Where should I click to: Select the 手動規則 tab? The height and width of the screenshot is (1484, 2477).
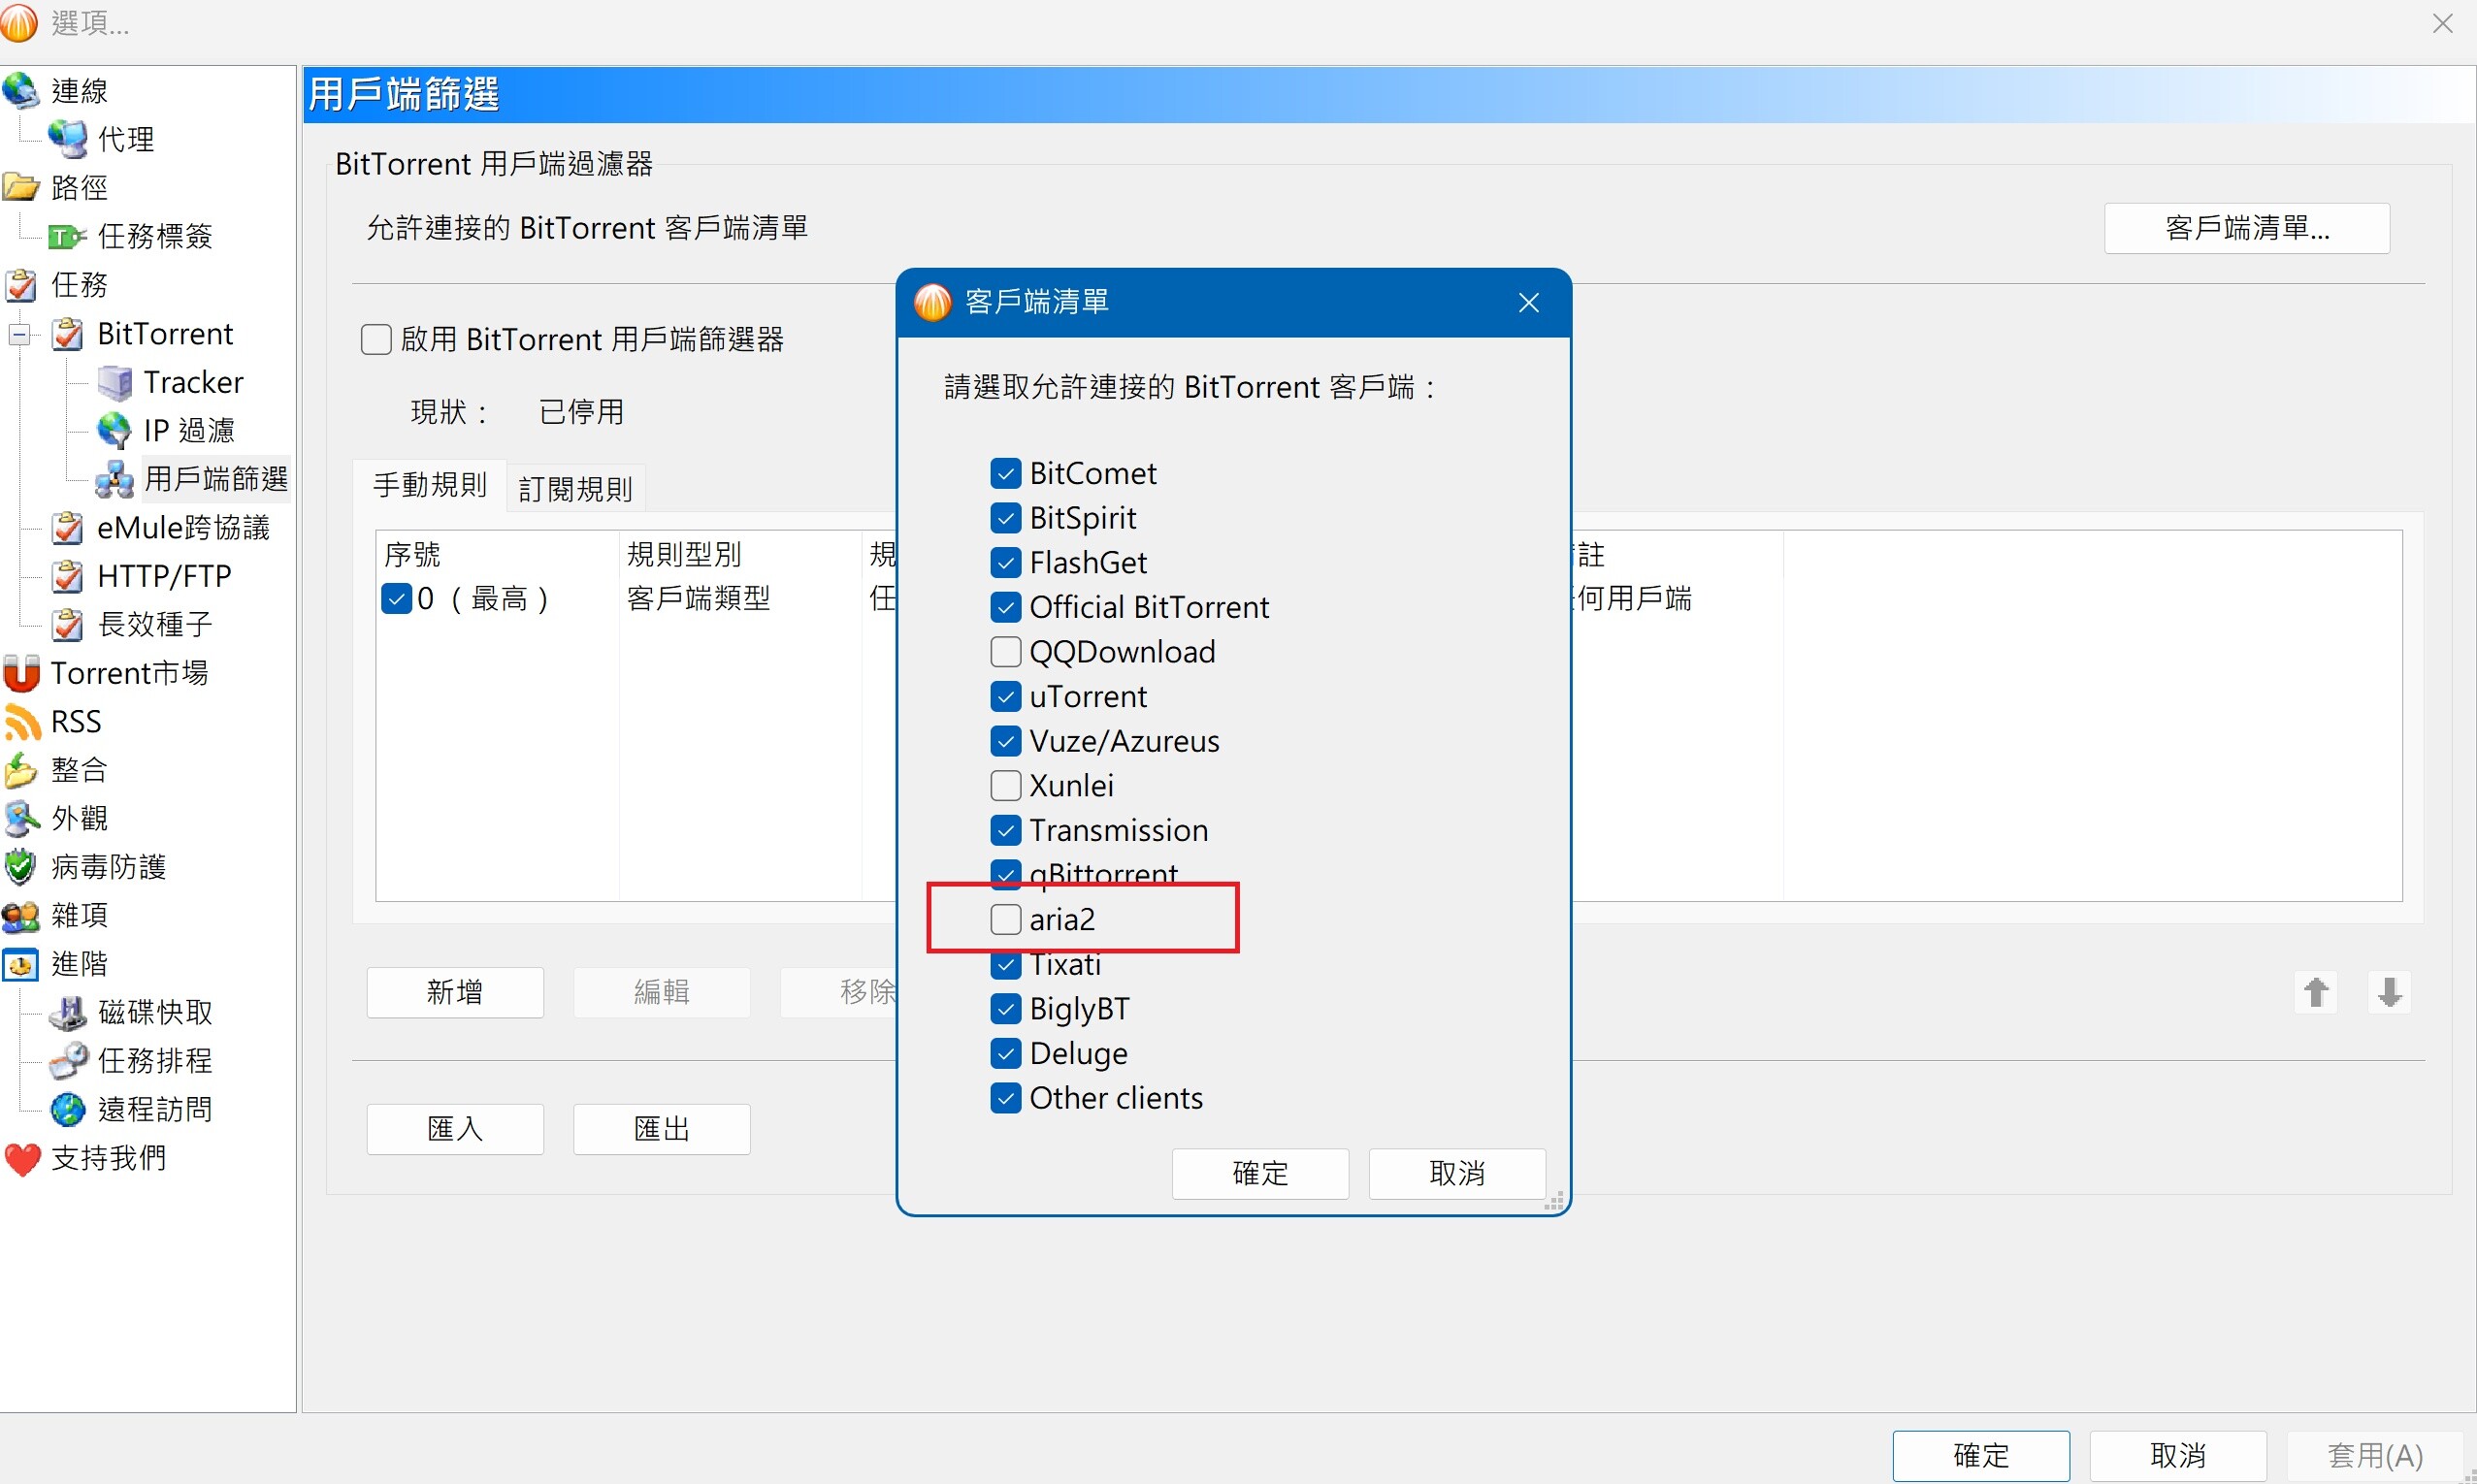click(x=430, y=486)
